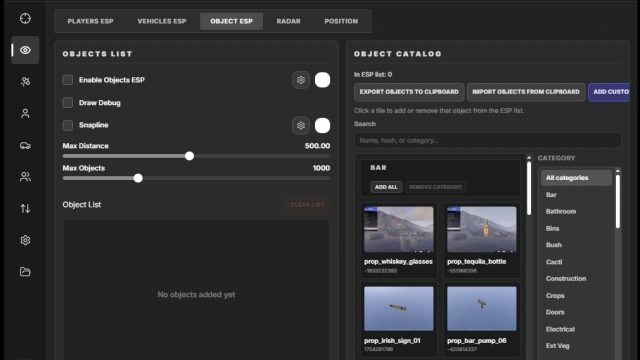640x360 pixels.
Task: Toggle the Draw Debug checkbox
Action: [68, 102]
